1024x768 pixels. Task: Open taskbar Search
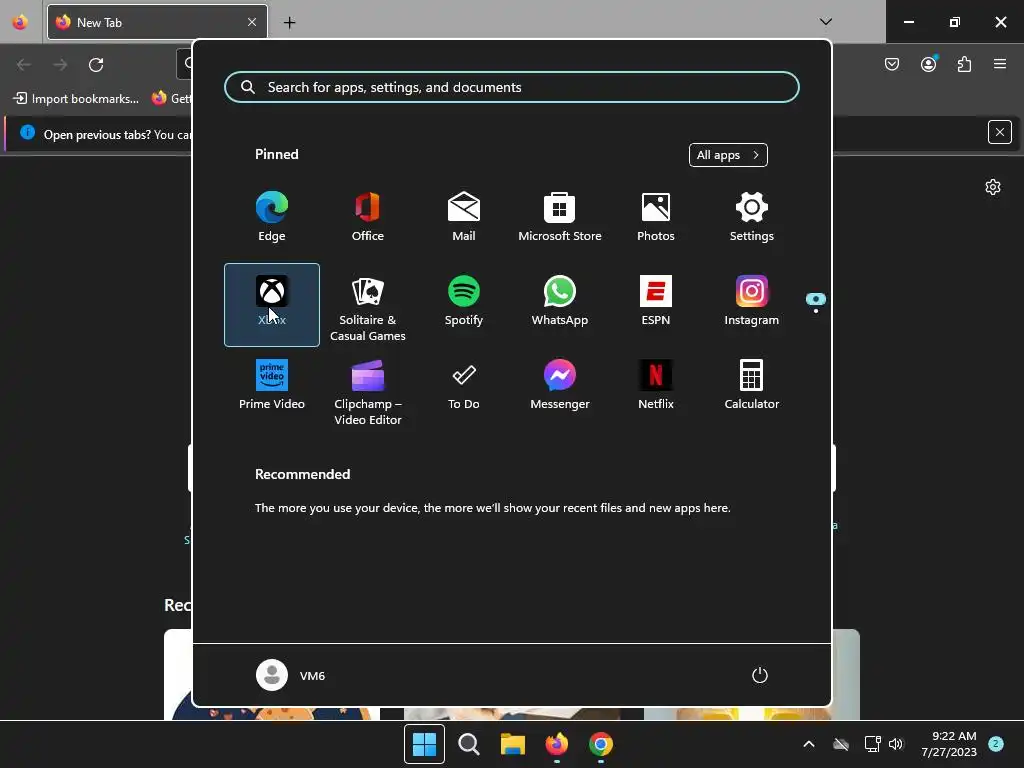469,744
